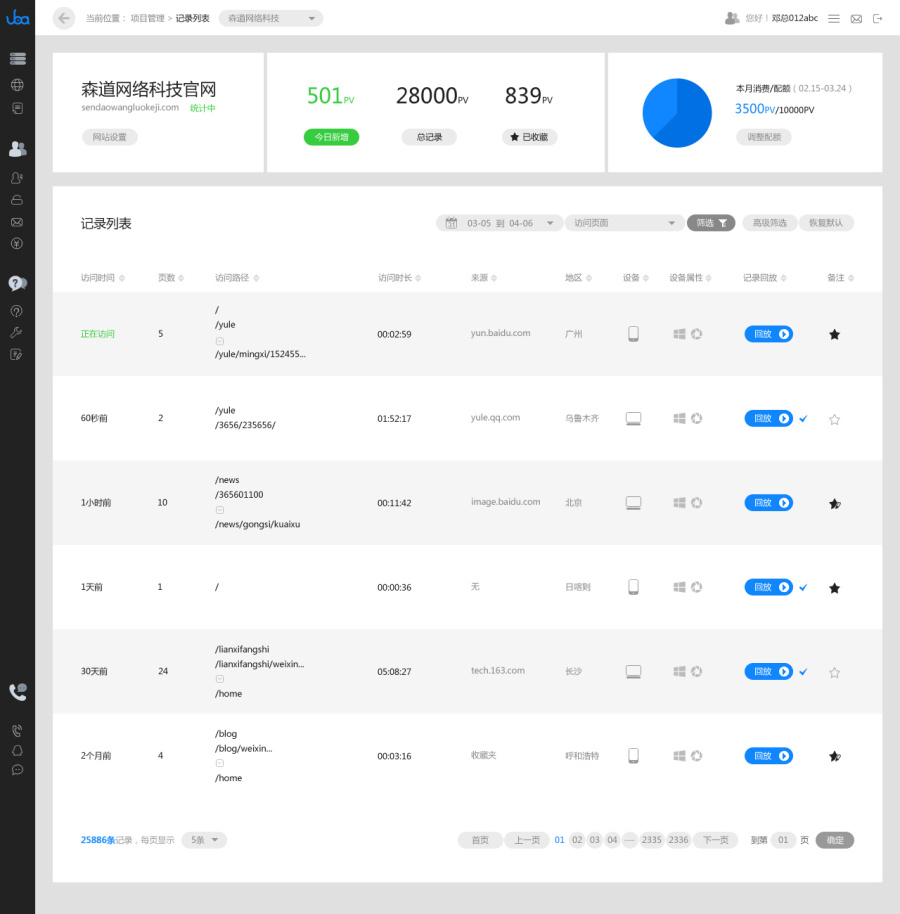Expand the 03-05 到 04-06 date range dropdown
The image size is (900, 914).
coord(500,223)
